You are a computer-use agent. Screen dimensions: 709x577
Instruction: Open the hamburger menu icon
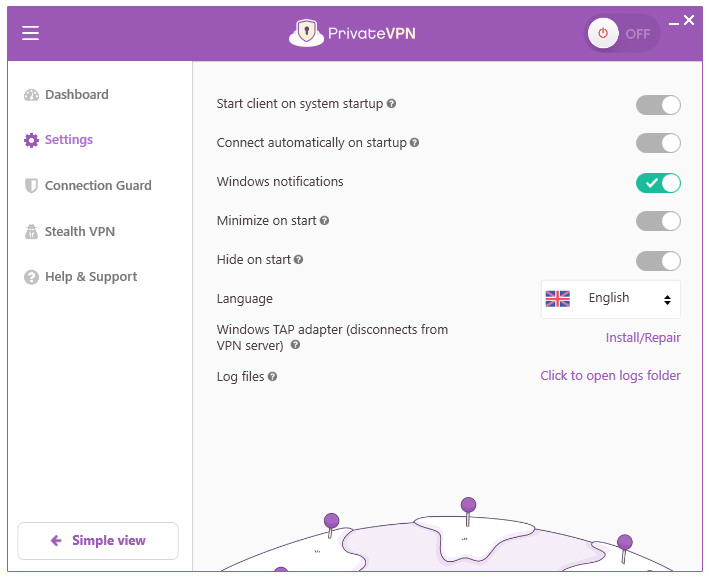click(31, 33)
